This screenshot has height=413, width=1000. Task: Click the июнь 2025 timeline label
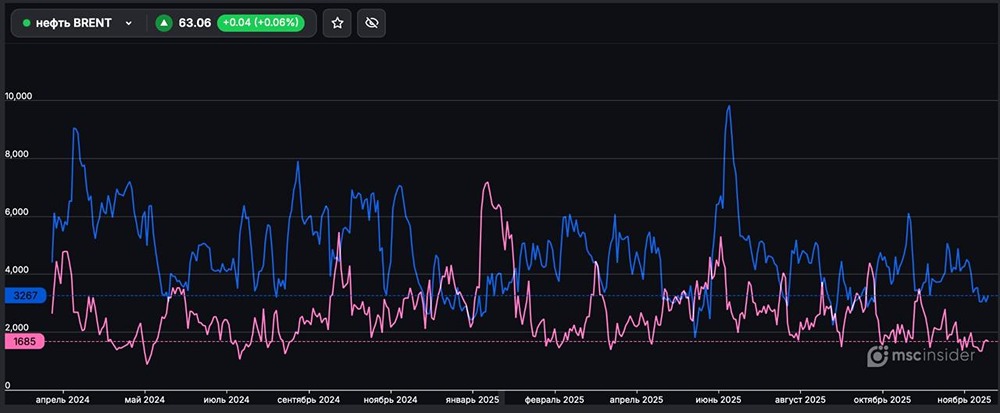pos(716,400)
